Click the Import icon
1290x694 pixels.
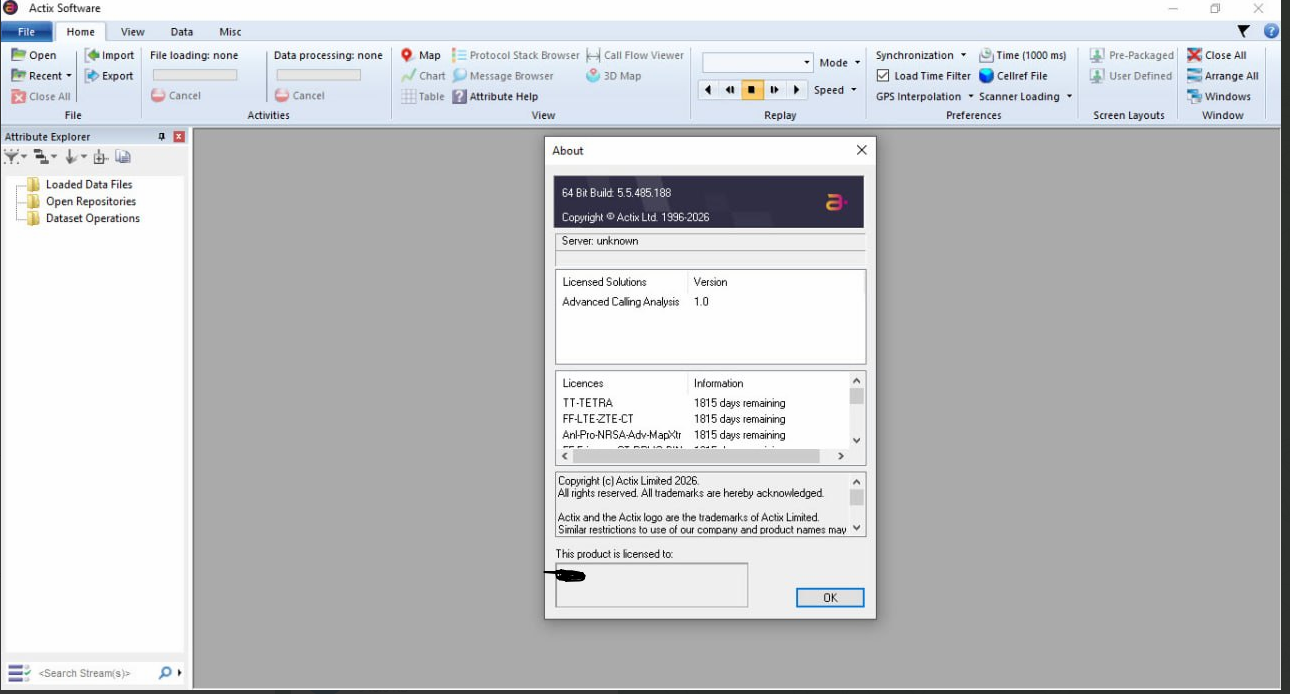click(x=92, y=55)
